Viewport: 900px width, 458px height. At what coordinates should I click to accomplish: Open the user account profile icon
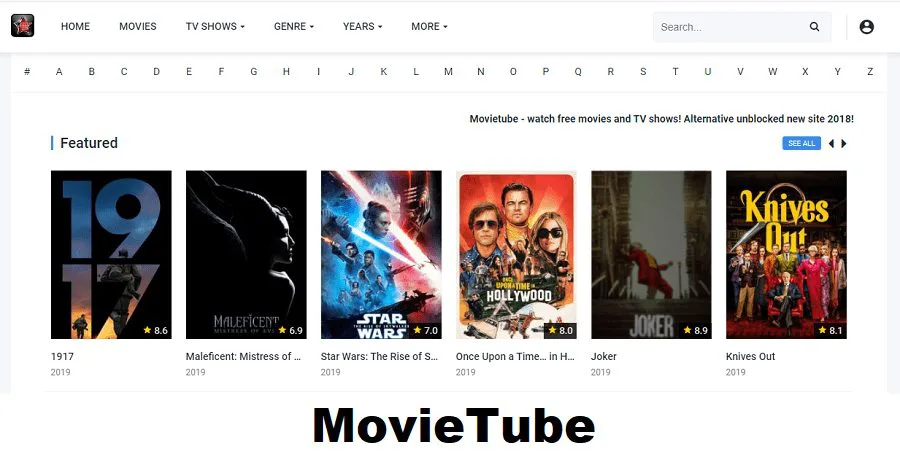pos(866,26)
